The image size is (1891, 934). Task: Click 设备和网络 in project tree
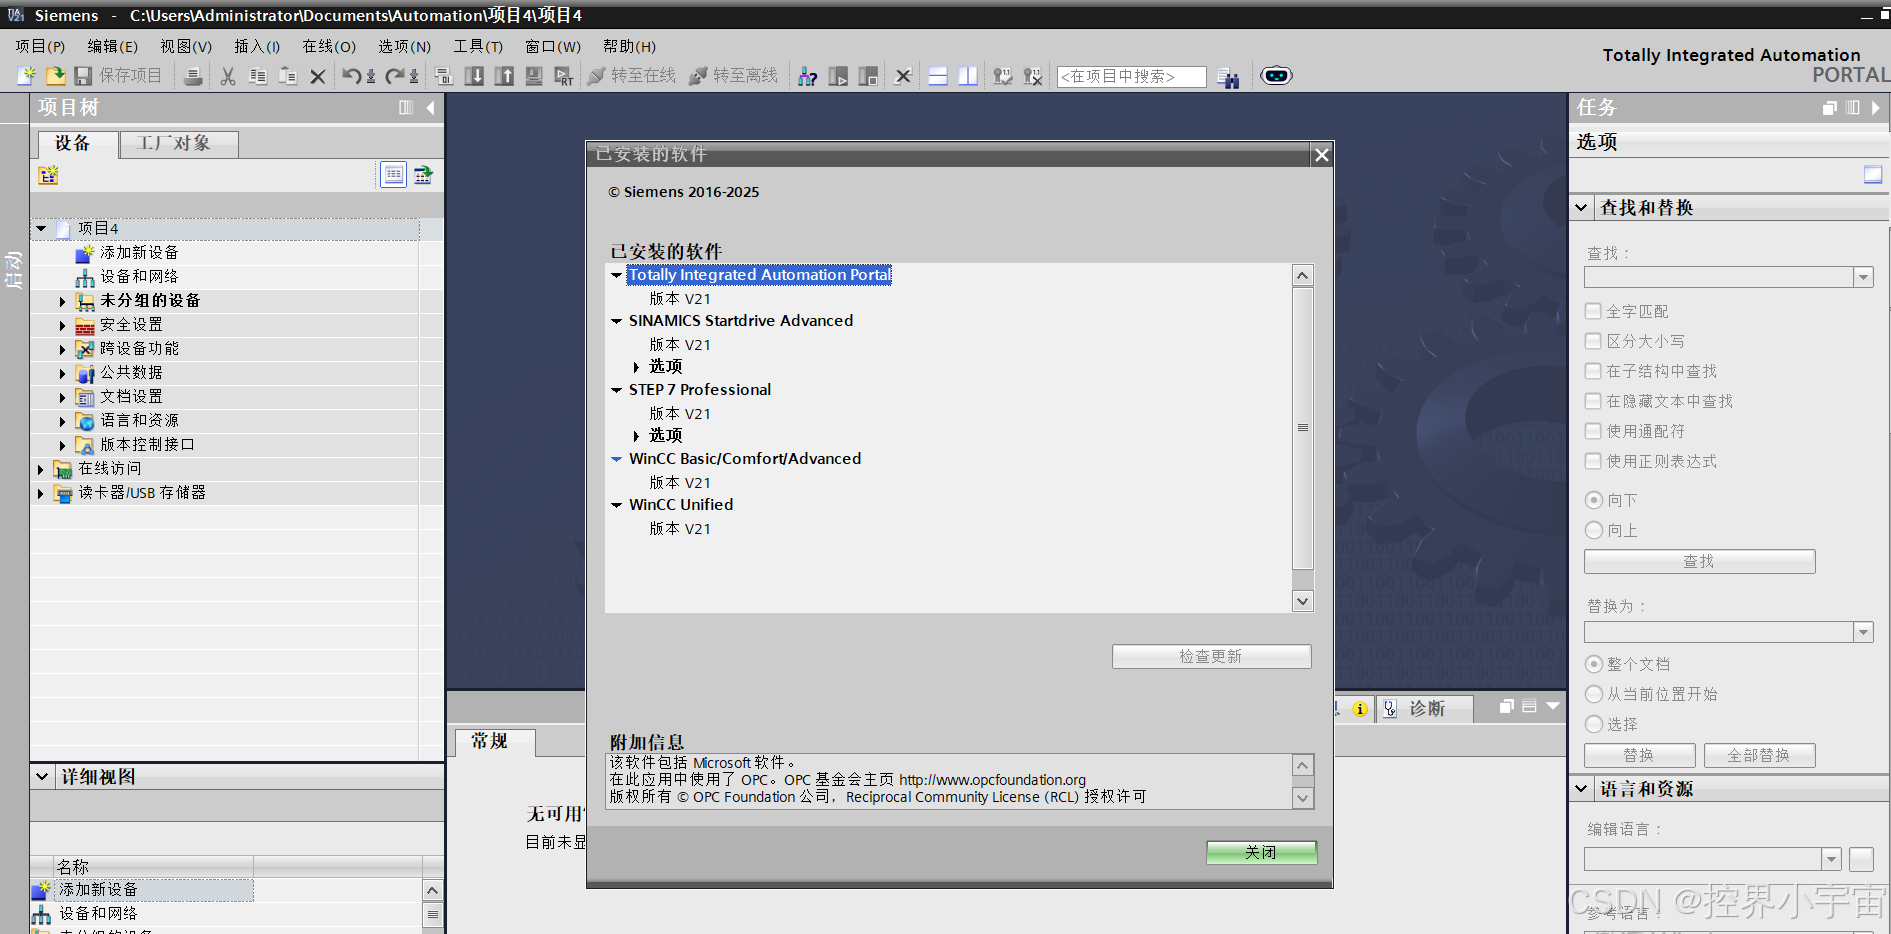coord(139,277)
